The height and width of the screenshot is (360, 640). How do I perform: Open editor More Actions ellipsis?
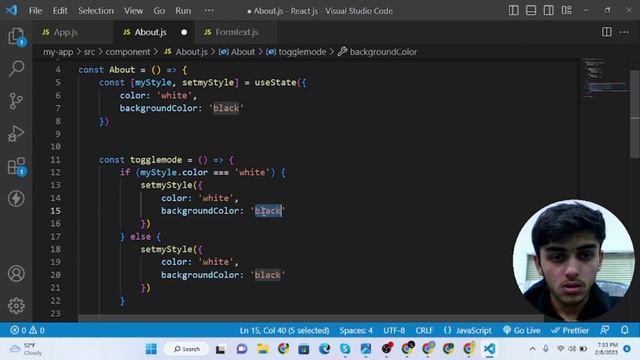click(624, 32)
